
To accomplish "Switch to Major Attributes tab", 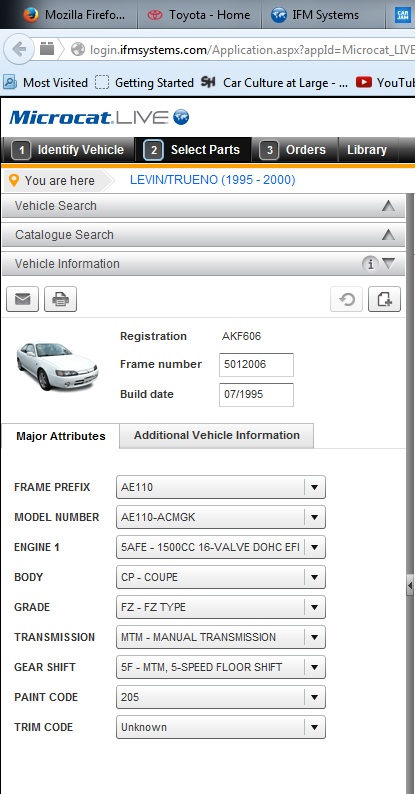I will (x=61, y=436).
